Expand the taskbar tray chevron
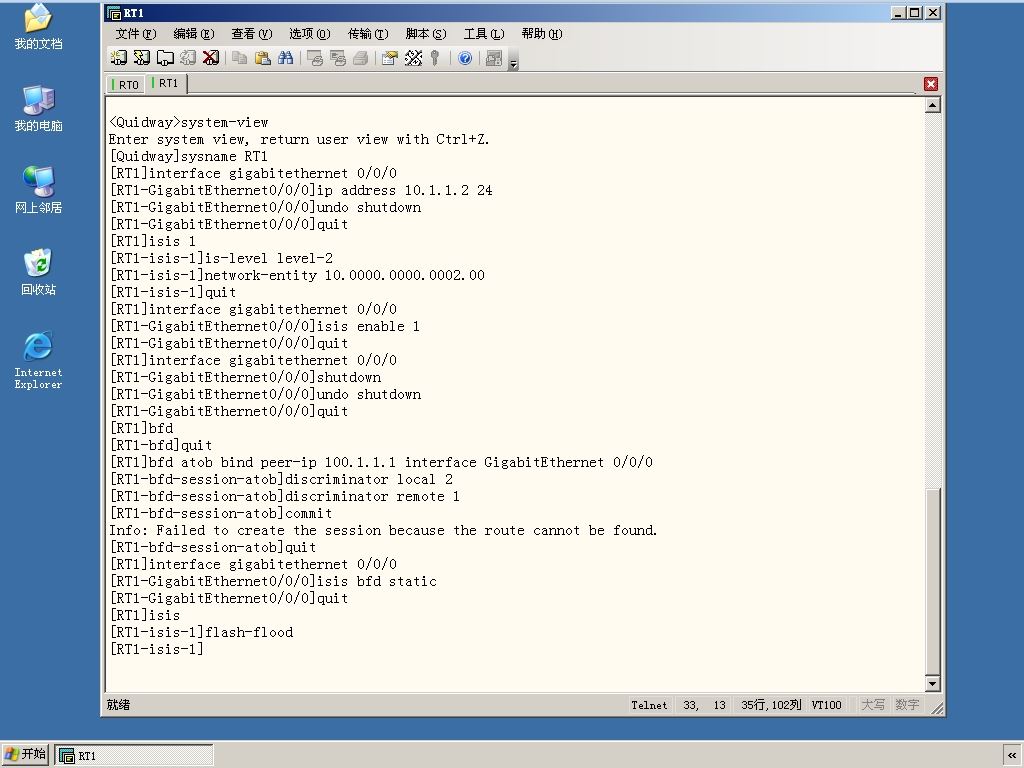The height and width of the screenshot is (768, 1024). tap(1012, 756)
